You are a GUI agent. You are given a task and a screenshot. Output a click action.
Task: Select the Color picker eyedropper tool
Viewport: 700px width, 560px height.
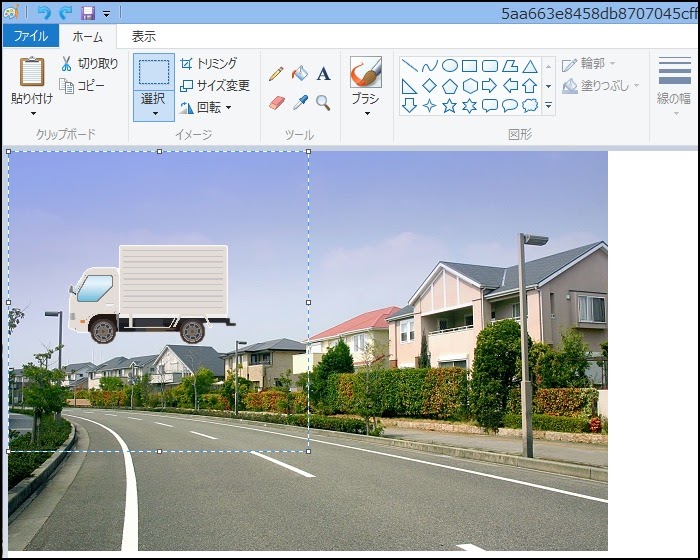coord(300,103)
